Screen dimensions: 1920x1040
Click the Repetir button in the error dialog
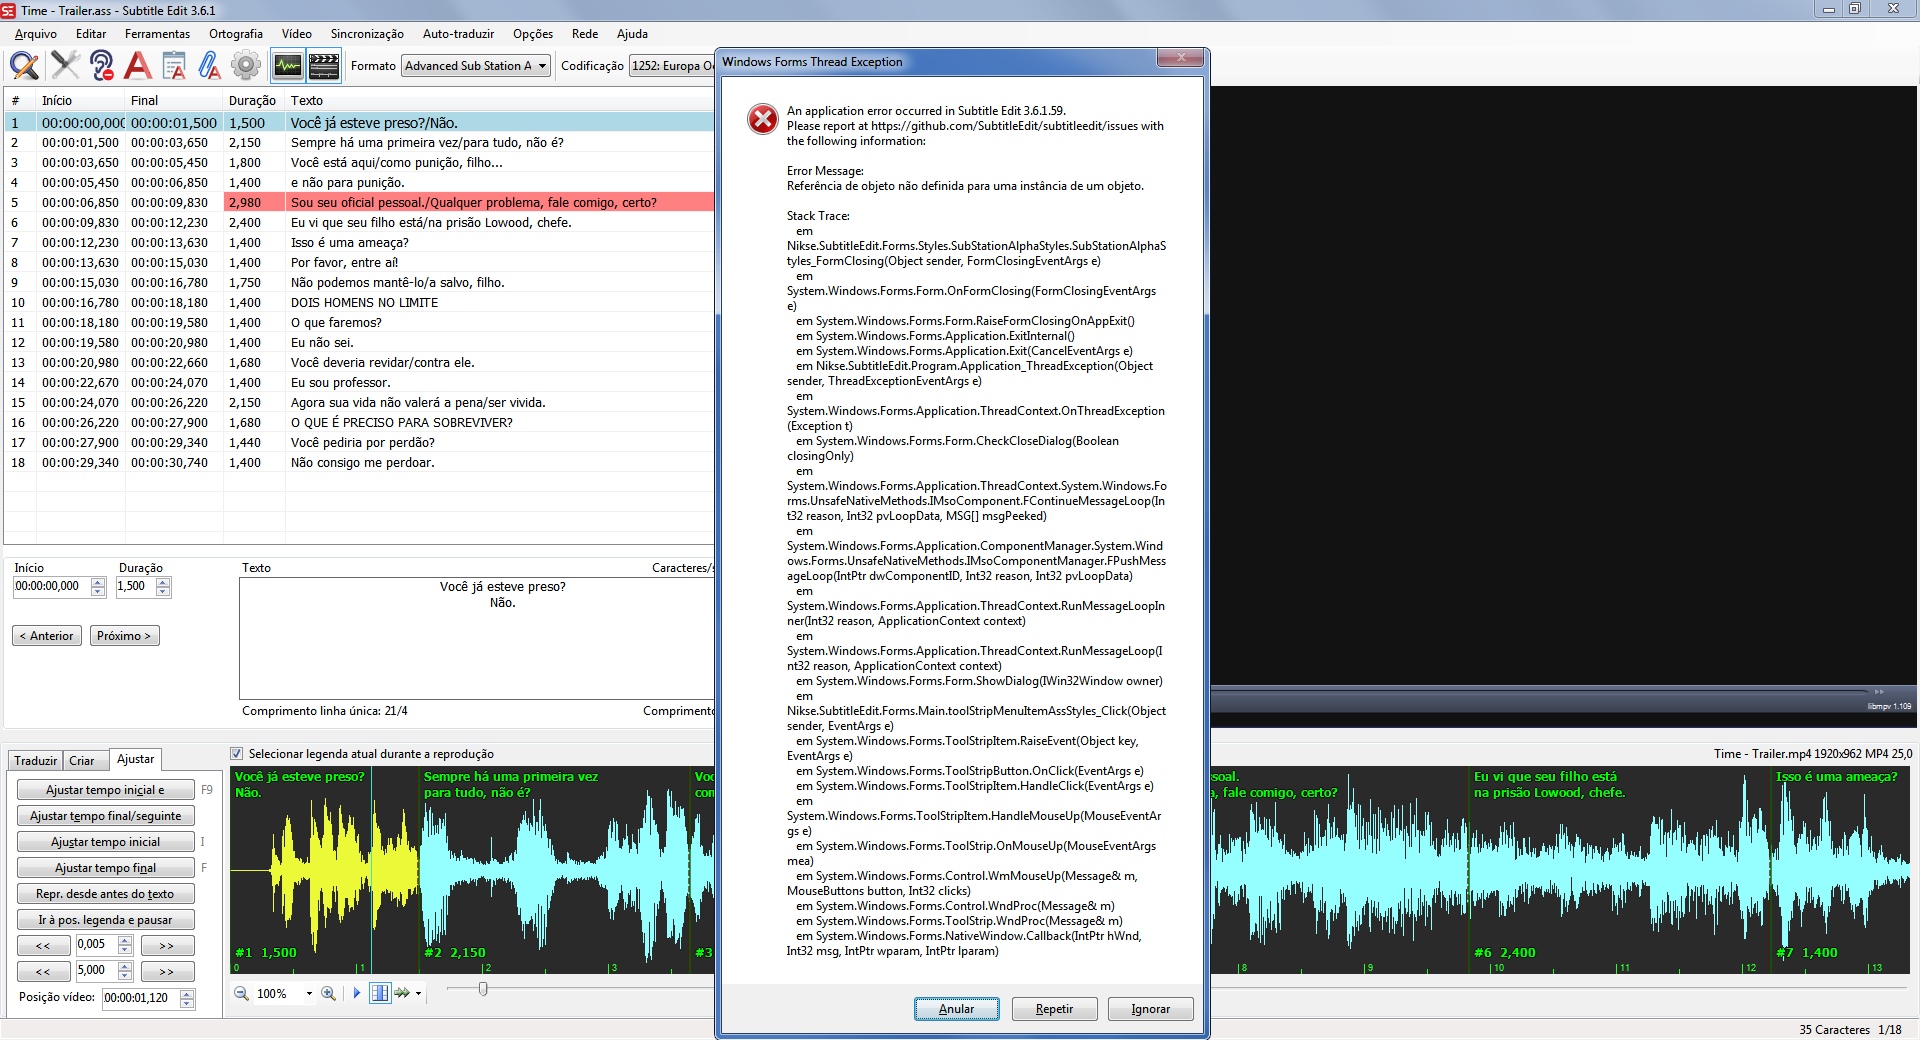1054,1008
